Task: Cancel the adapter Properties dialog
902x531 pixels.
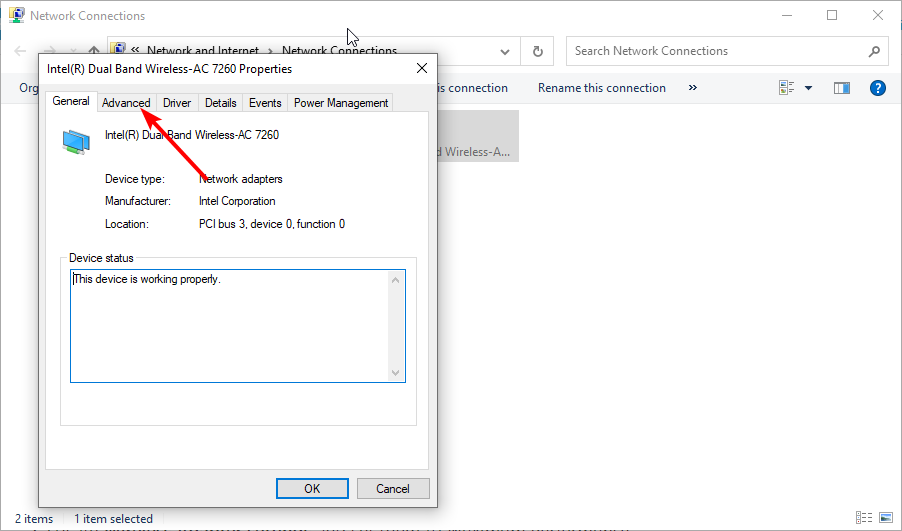Action: tap(392, 489)
